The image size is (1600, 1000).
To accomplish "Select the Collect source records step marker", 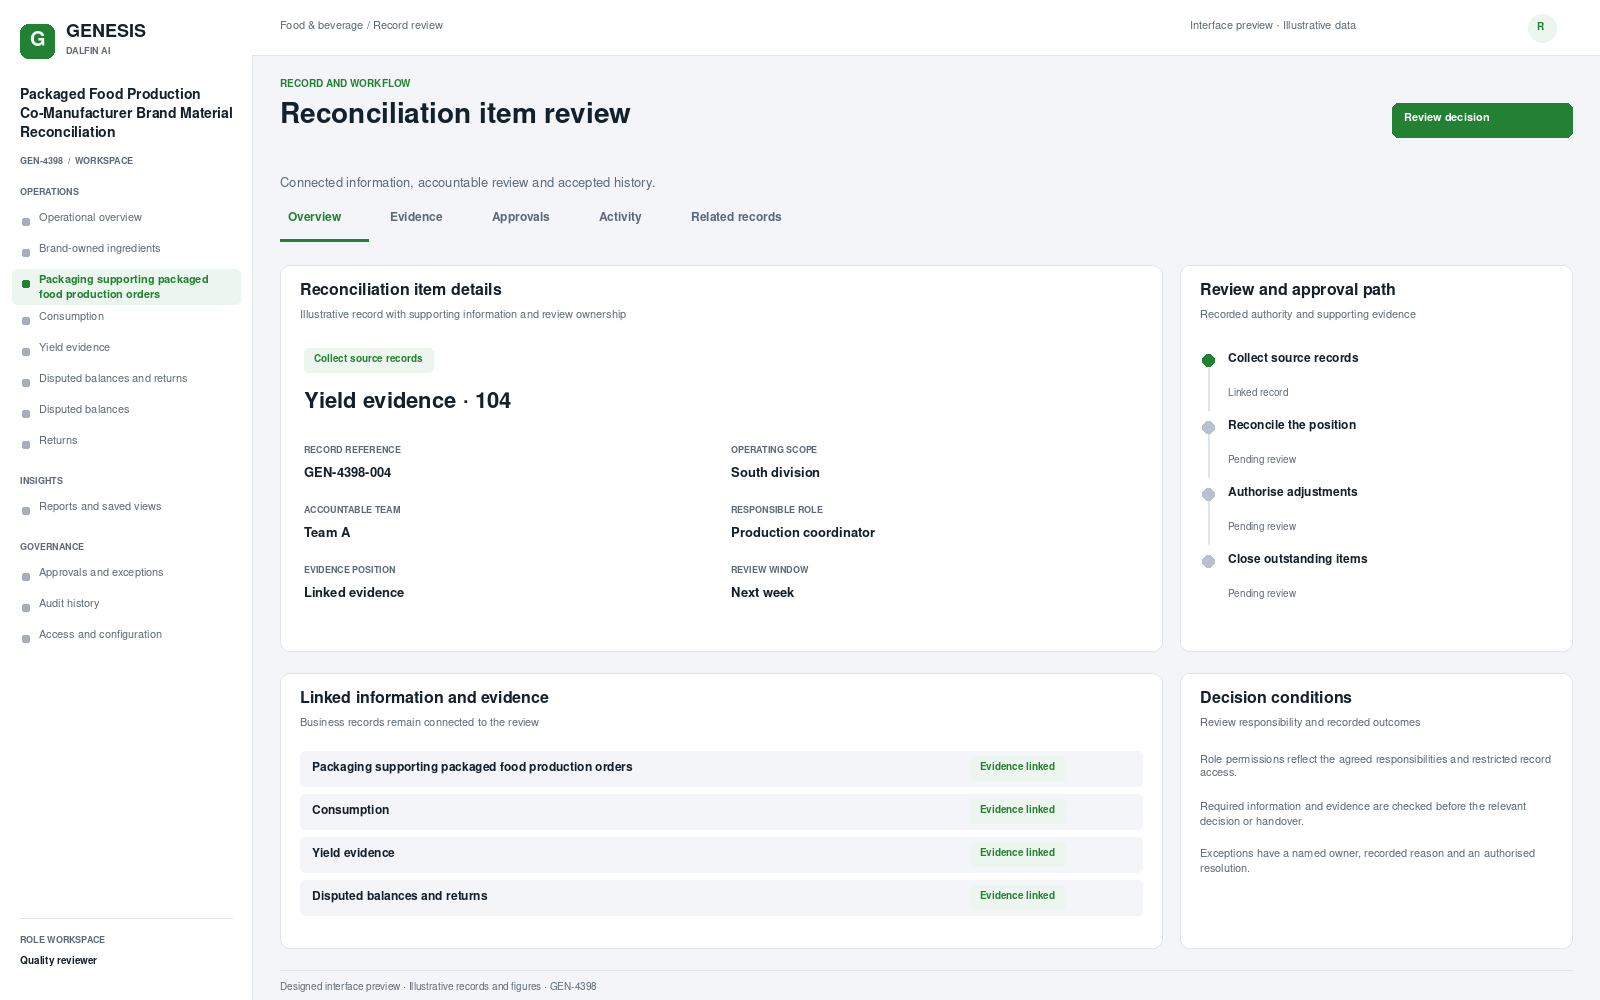I will [x=1208, y=360].
